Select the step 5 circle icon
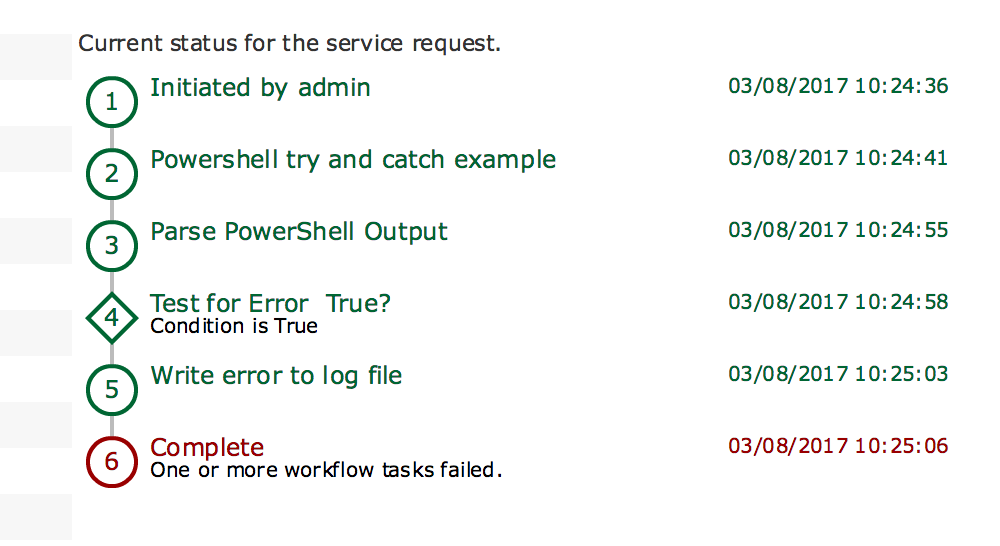1000x546 pixels. 112,390
